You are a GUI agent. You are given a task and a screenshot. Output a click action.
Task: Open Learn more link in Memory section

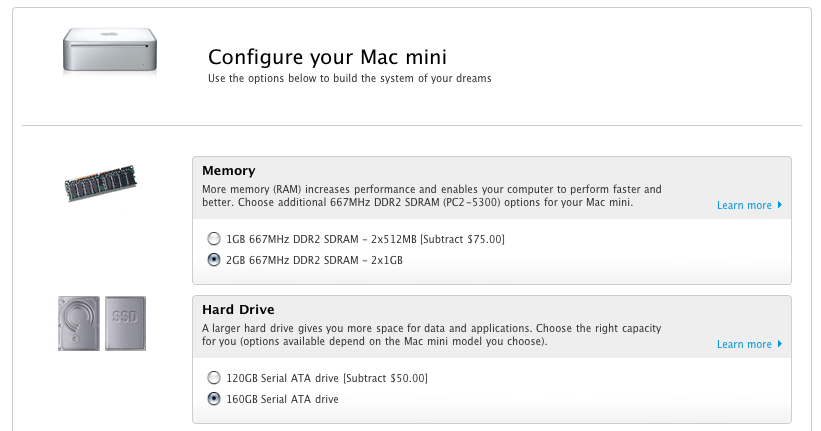[744, 205]
